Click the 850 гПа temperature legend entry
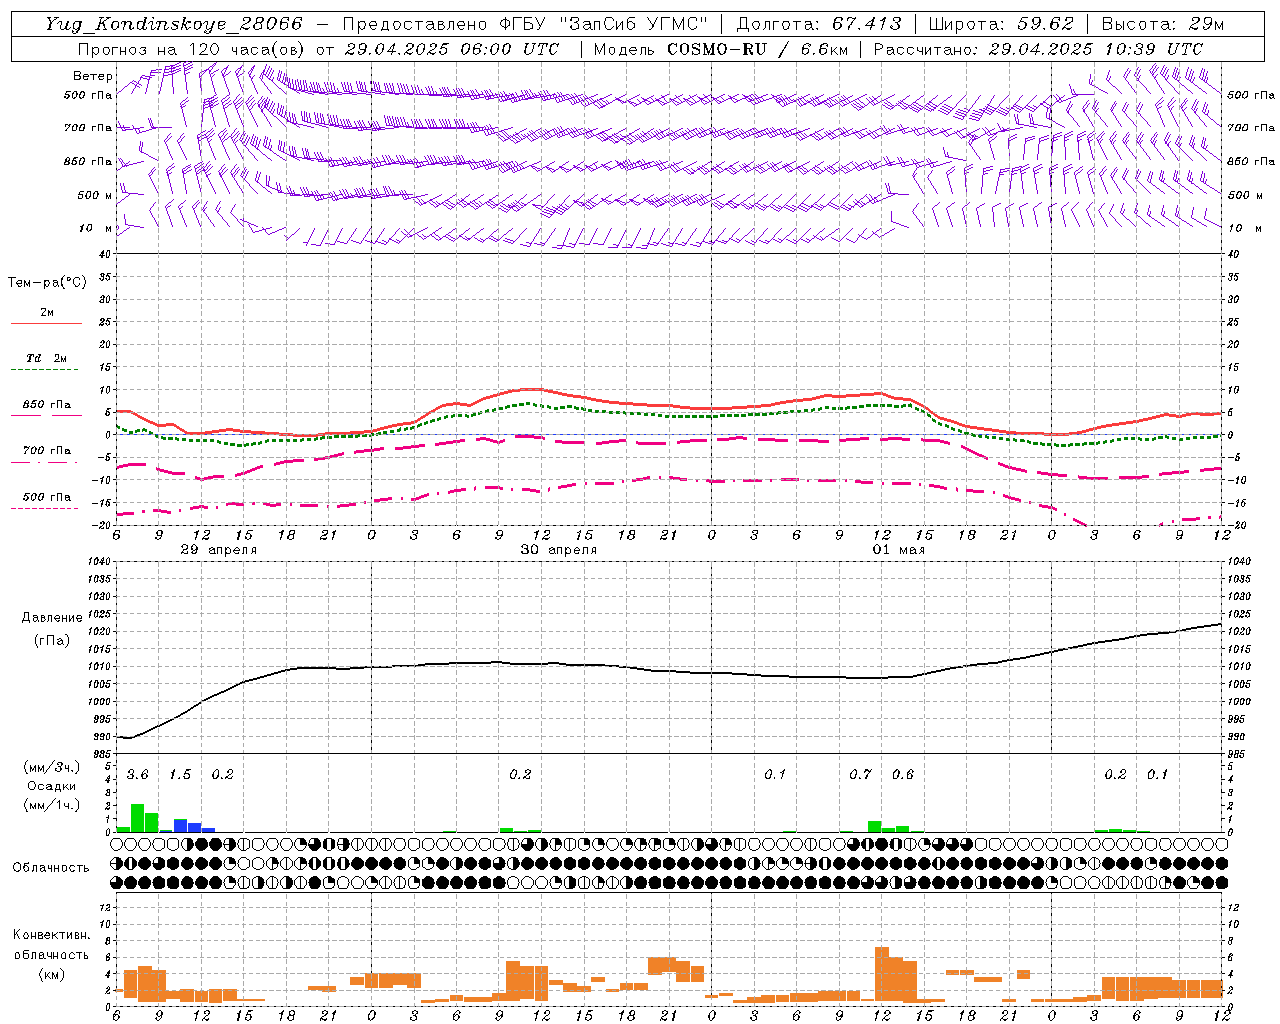The height and width of the screenshot is (1024, 1280). 47,405
